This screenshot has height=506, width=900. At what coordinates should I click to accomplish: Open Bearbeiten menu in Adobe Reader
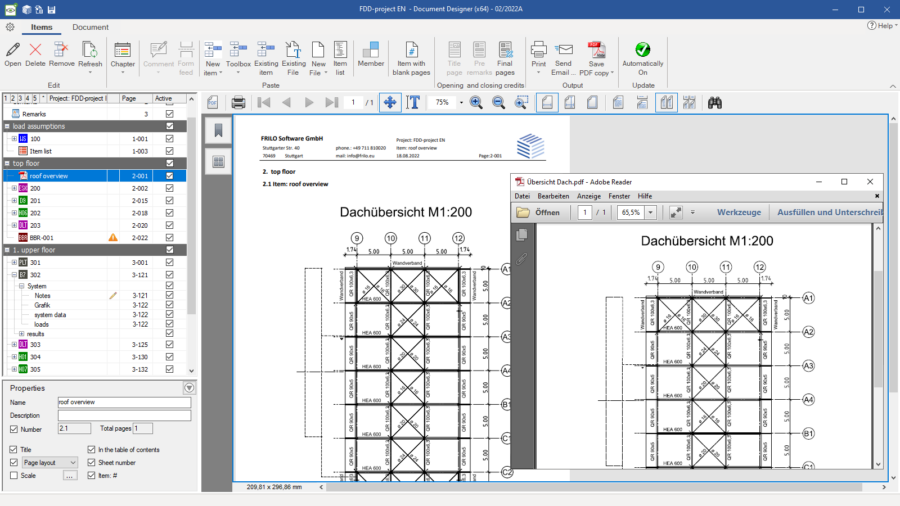click(553, 196)
